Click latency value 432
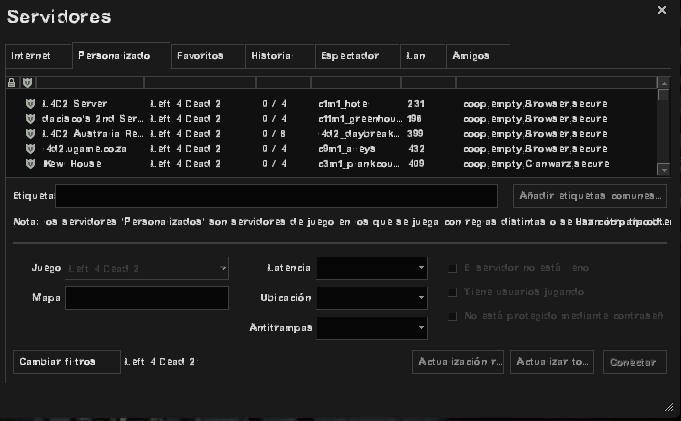681x421 pixels. coord(416,149)
